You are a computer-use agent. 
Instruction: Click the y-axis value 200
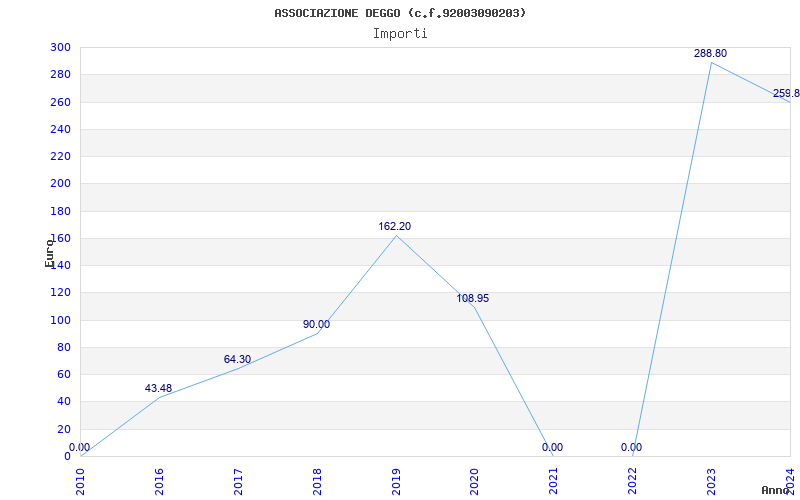tap(60, 184)
